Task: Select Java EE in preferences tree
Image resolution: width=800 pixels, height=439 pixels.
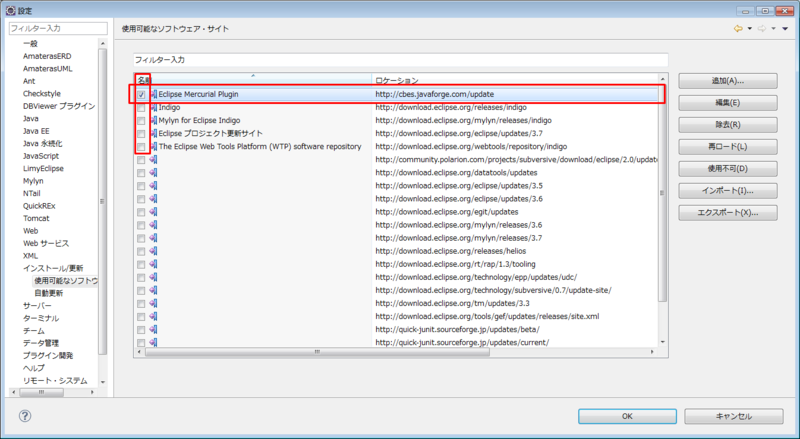Action: (x=36, y=131)
